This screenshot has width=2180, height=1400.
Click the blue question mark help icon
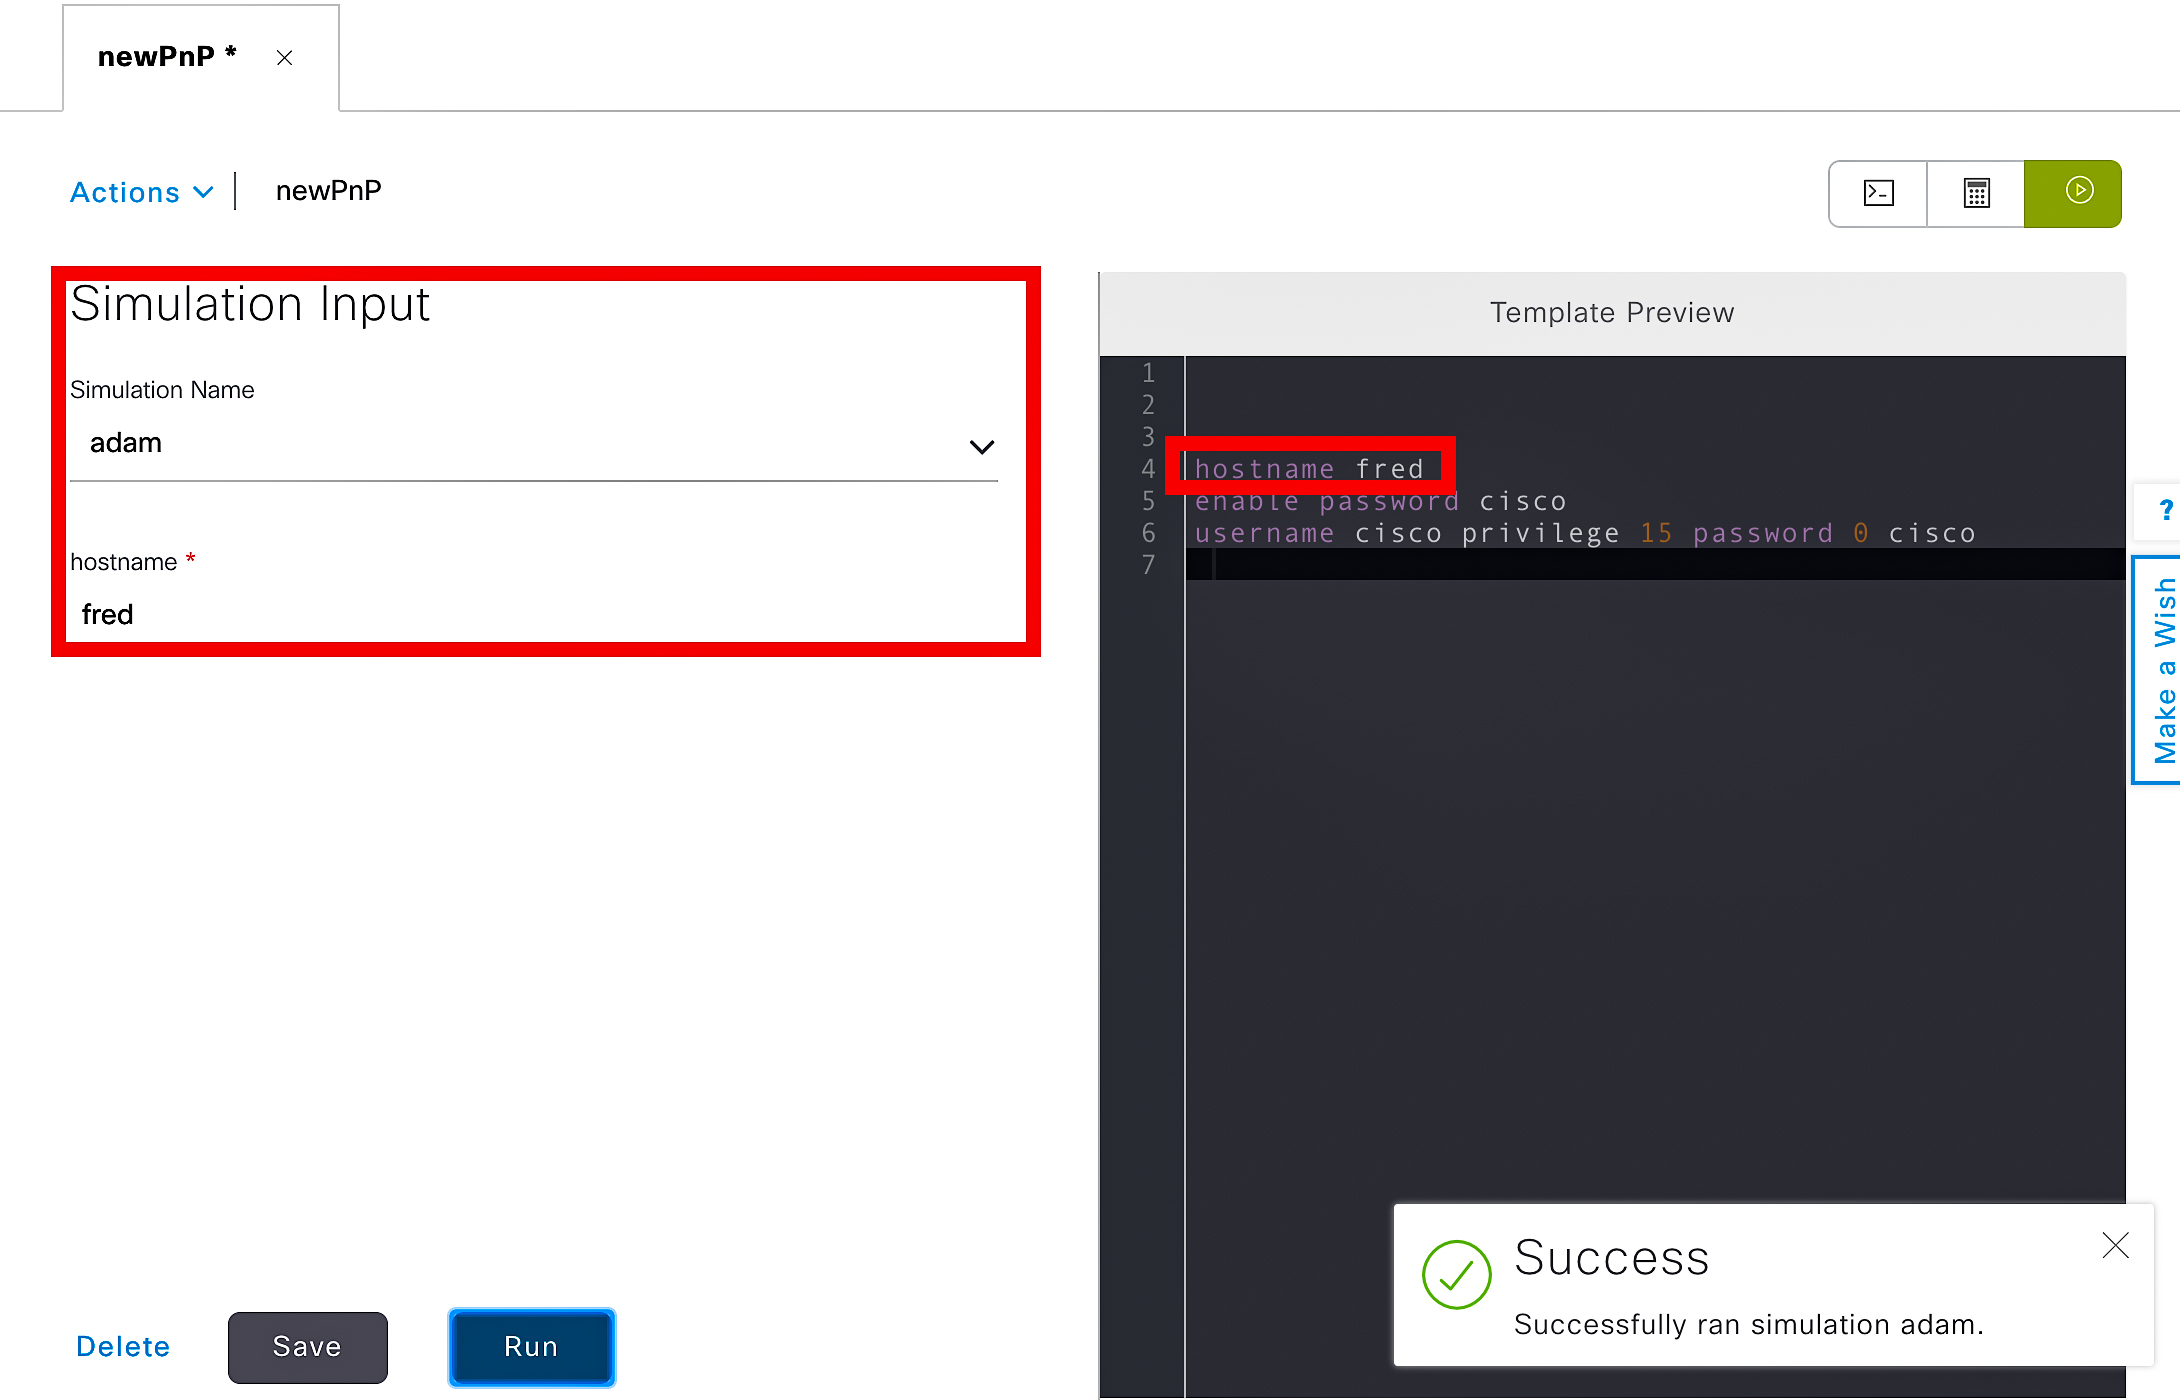(2165, 511)
